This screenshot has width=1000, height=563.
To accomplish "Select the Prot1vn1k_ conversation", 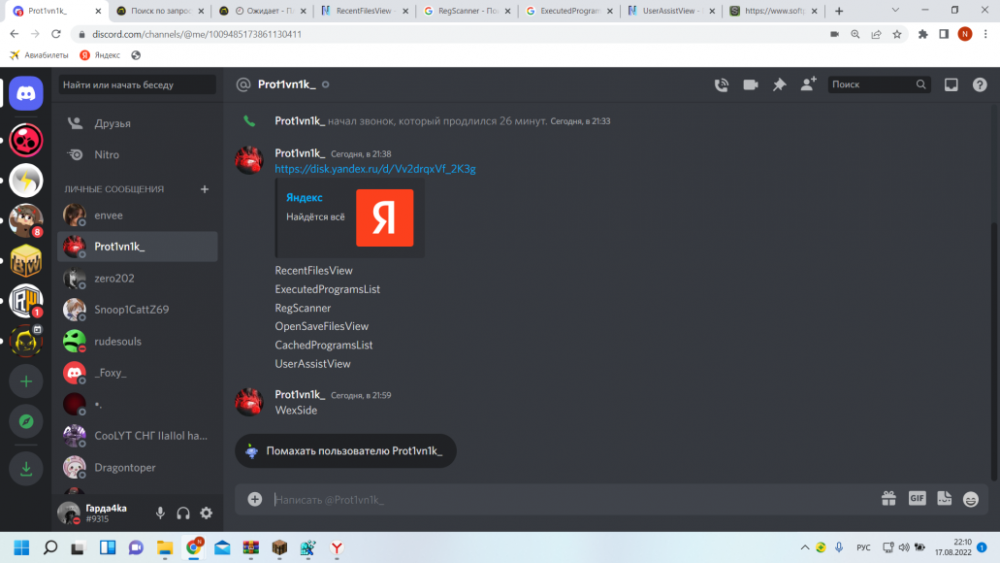I will click(x=138, y=247).
